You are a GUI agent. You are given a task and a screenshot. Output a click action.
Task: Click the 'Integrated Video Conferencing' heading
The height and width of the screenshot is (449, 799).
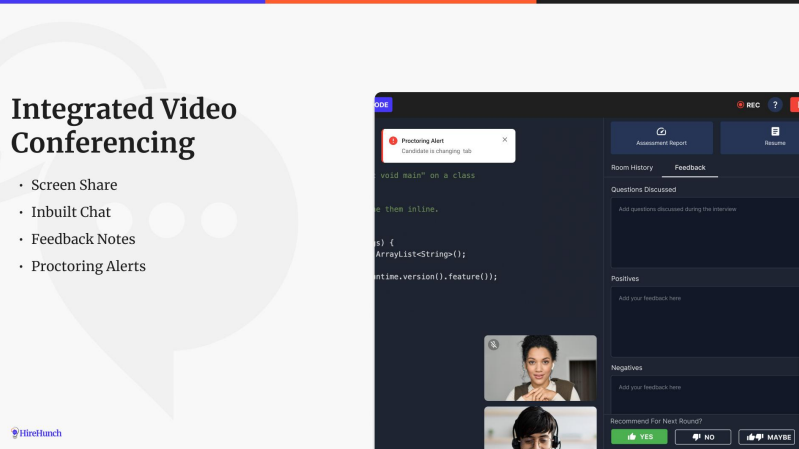pyautogui.click(x=124, y=126)
